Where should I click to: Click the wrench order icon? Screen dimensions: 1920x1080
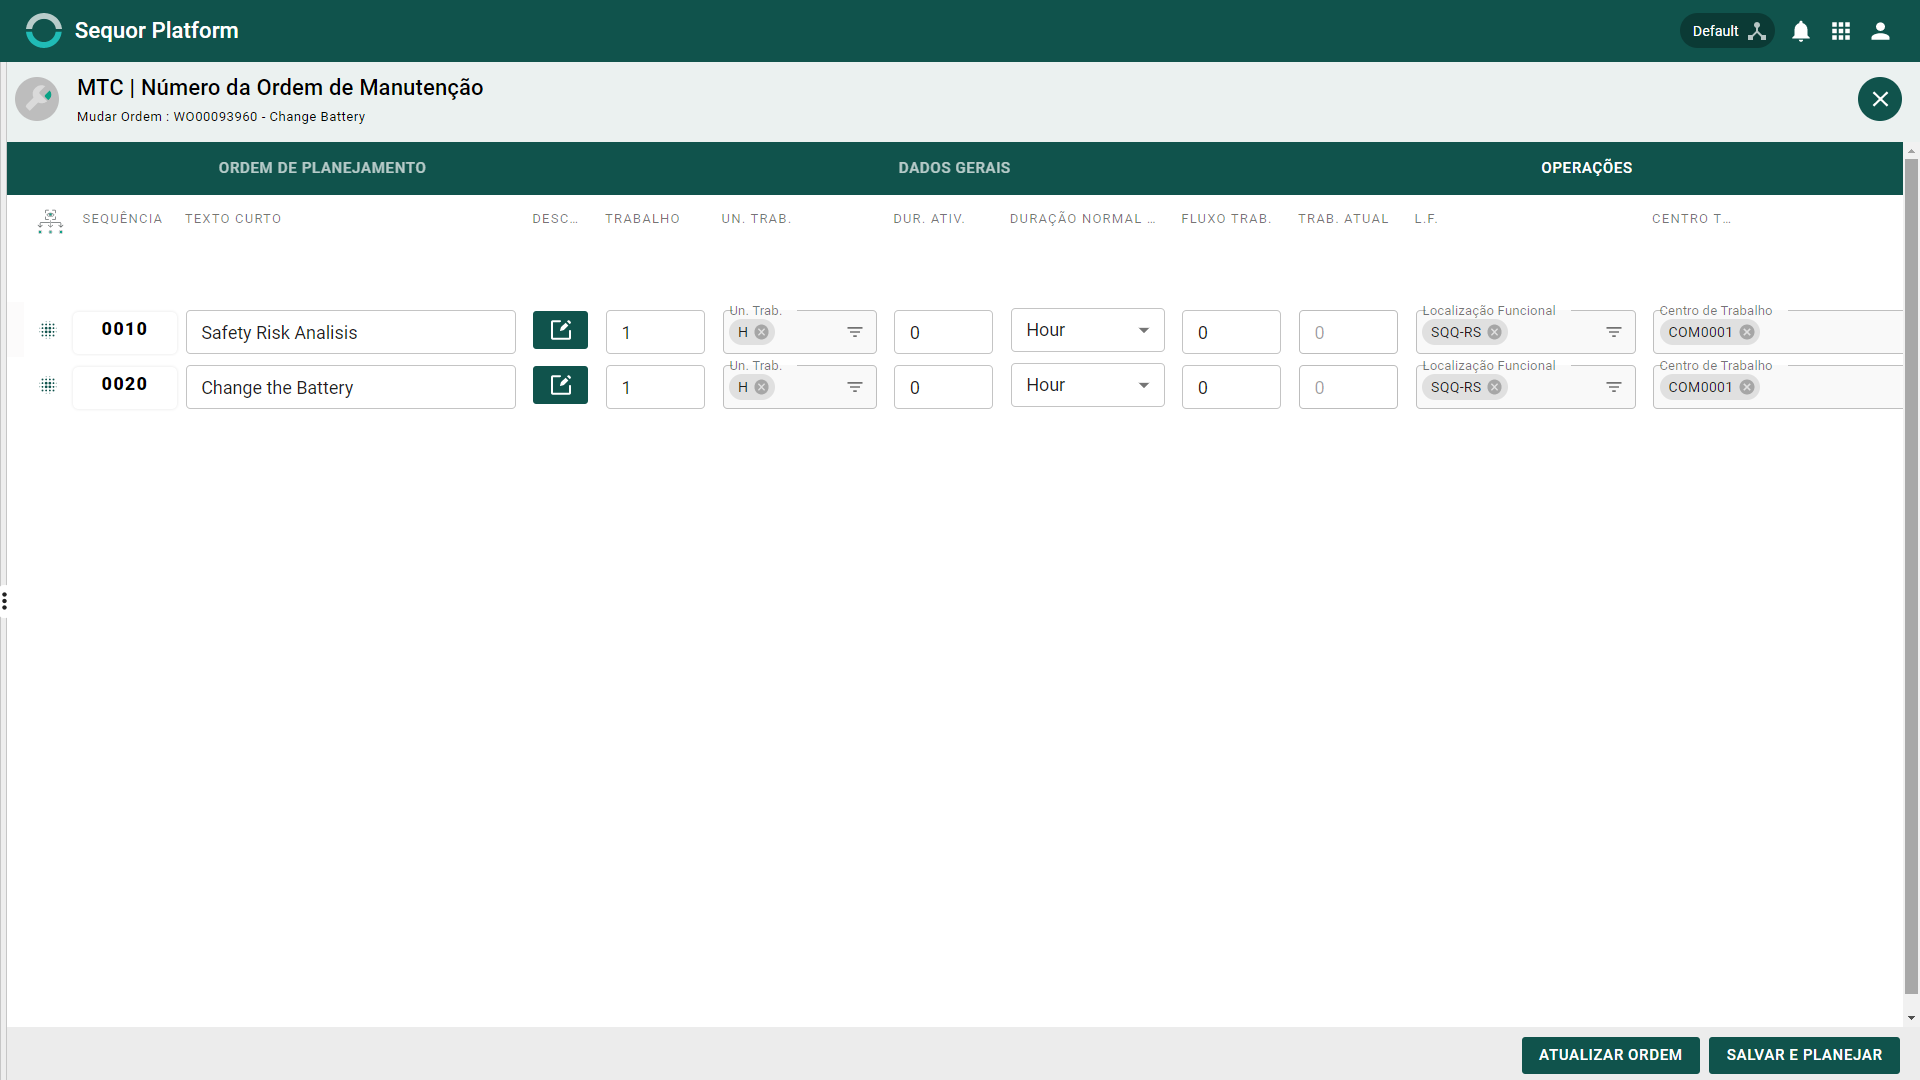(x=37, y=99)
